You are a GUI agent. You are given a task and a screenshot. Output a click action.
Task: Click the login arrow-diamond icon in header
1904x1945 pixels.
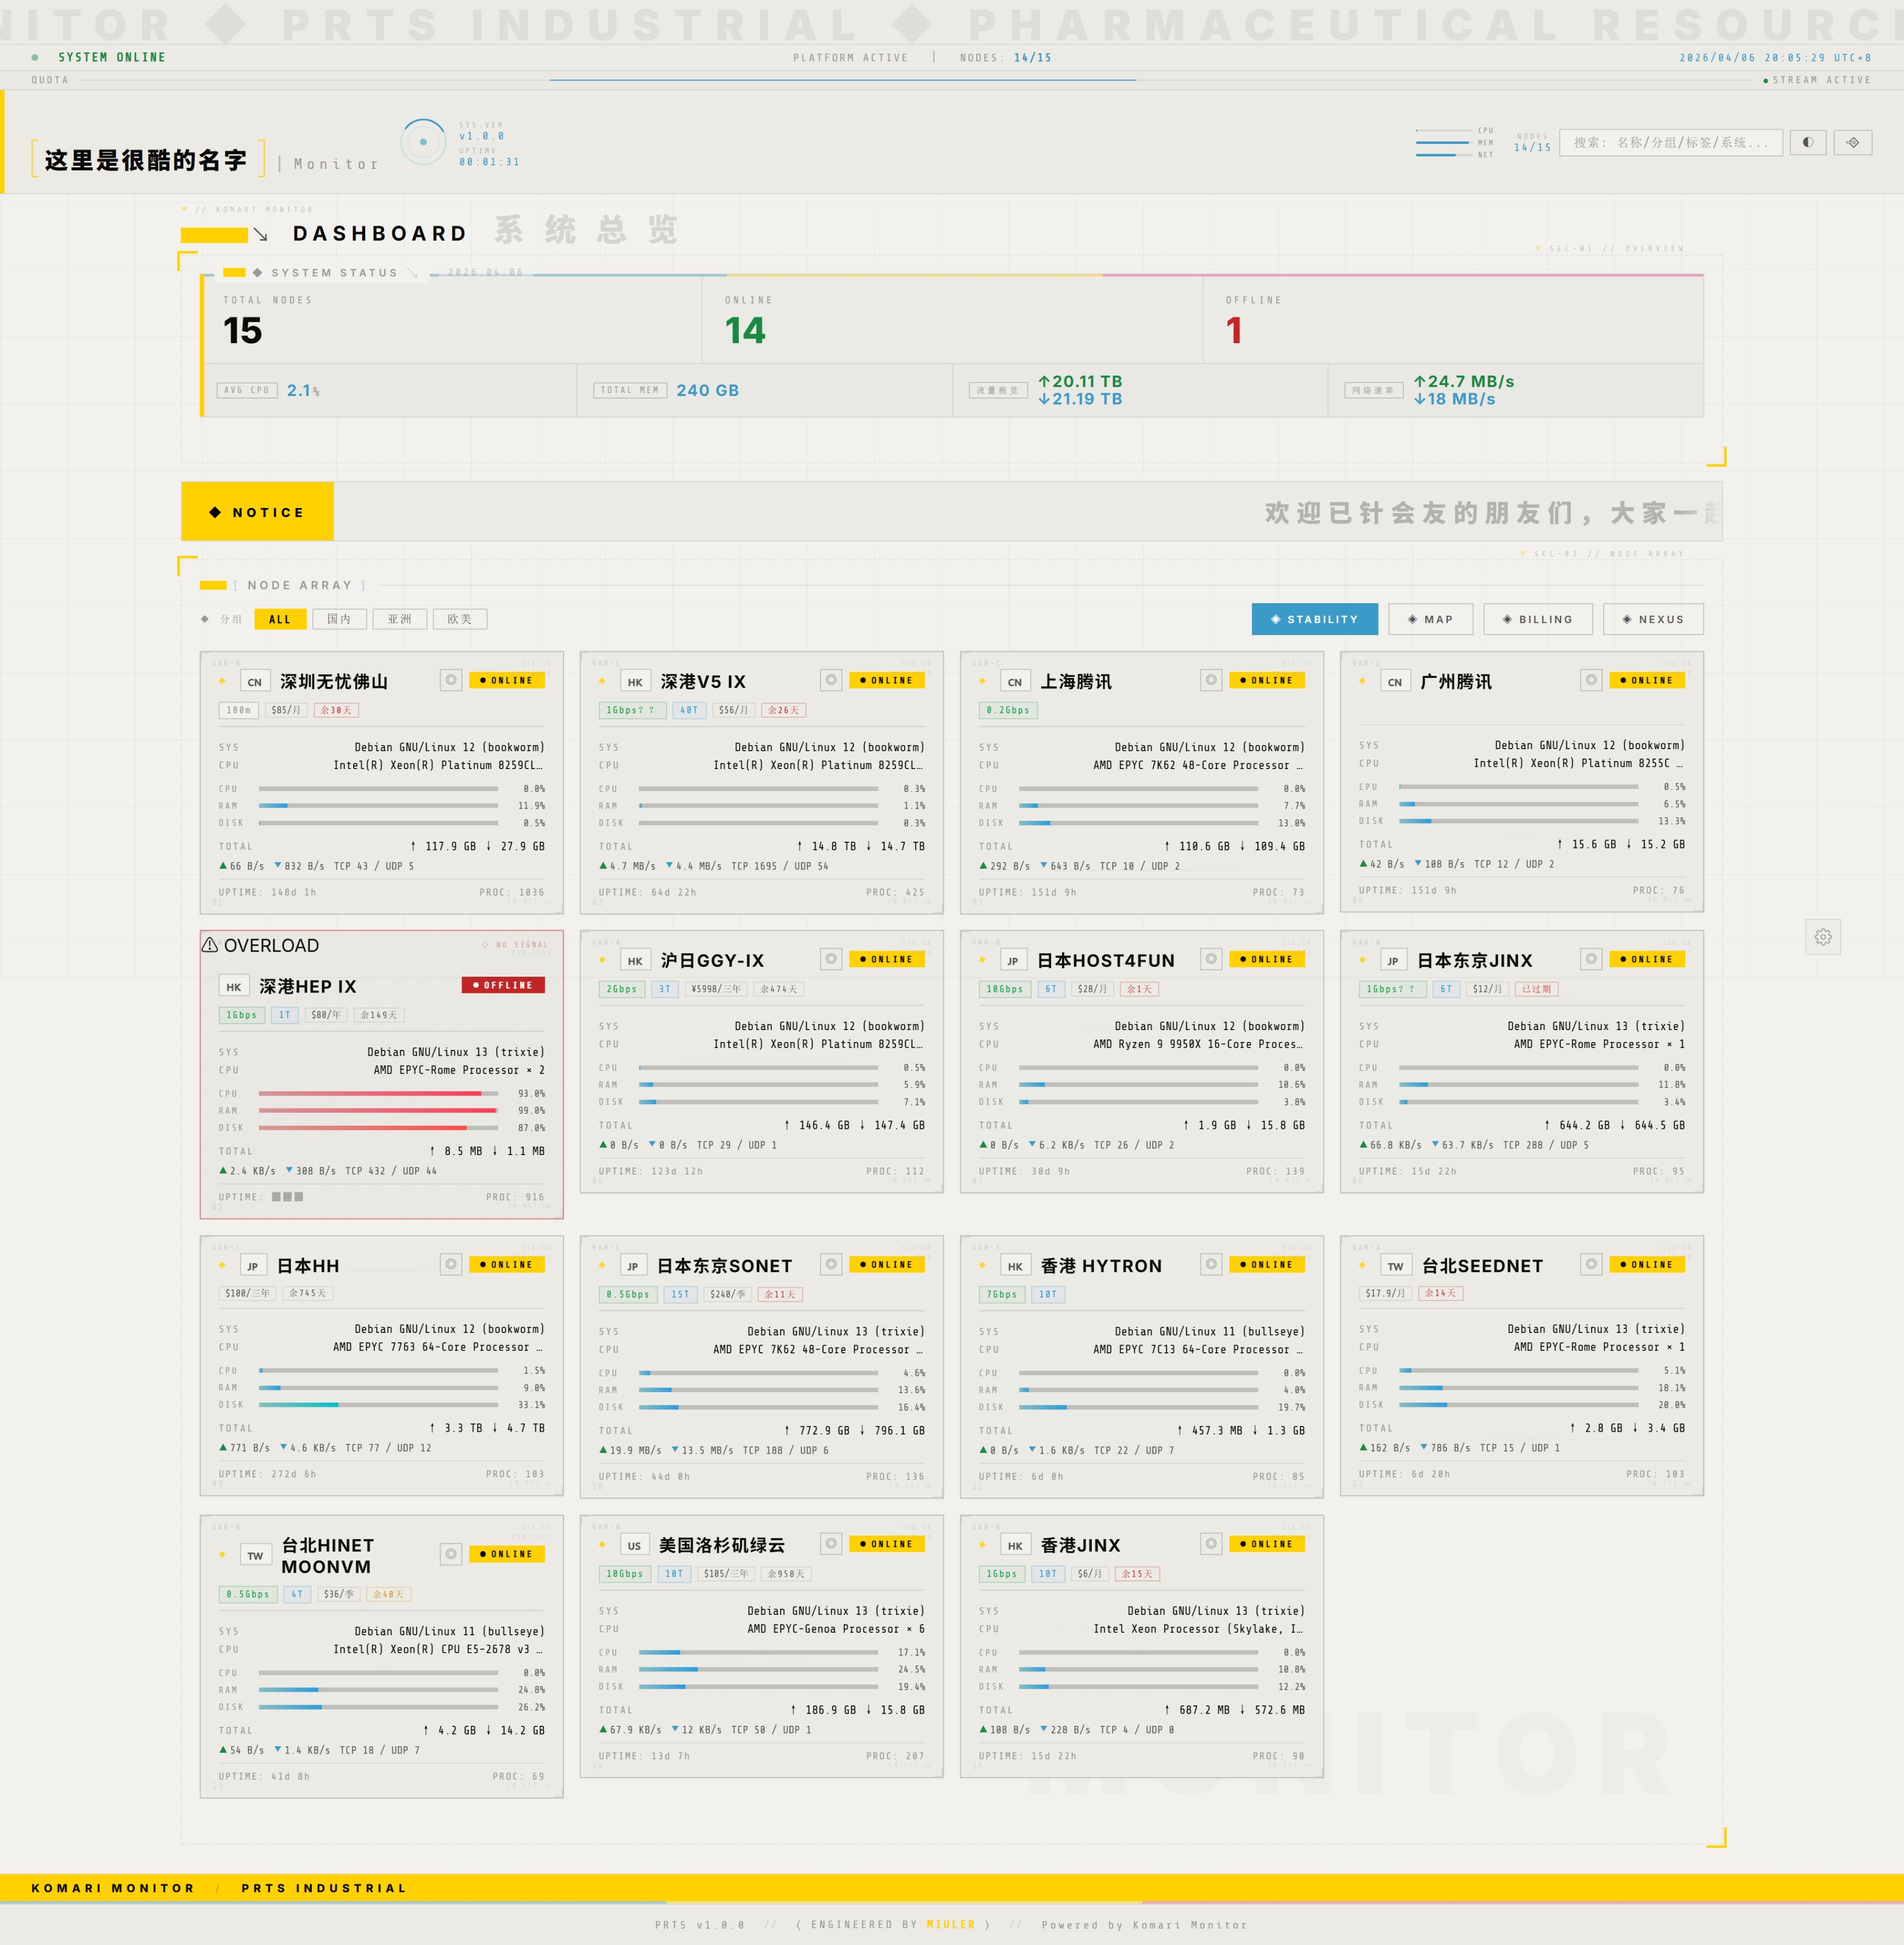tap(1852, 142)
